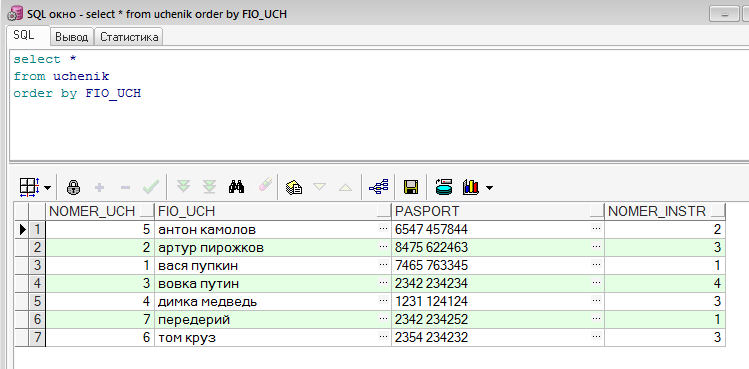The height and width of the screenshot is (369, 749).
Task: Click the previous record up-triangle icon
Action: (345, 187)
